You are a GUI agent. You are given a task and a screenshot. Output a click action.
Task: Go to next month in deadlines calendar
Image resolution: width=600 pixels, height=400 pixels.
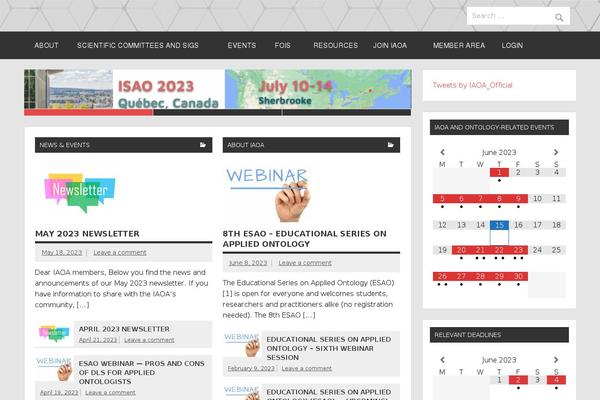pyautogui.click(x=556, y=360)
